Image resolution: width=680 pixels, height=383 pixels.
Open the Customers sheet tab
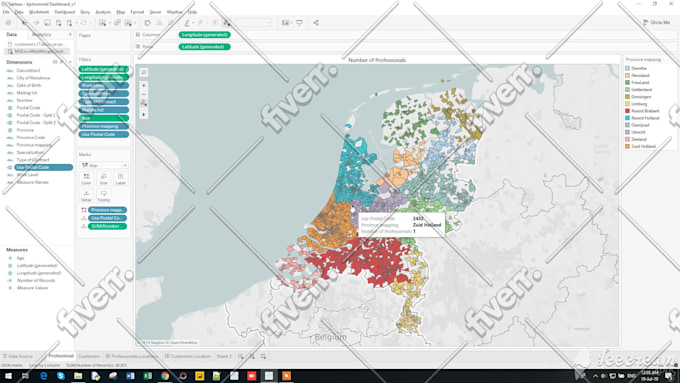click(x=89, y=356)
